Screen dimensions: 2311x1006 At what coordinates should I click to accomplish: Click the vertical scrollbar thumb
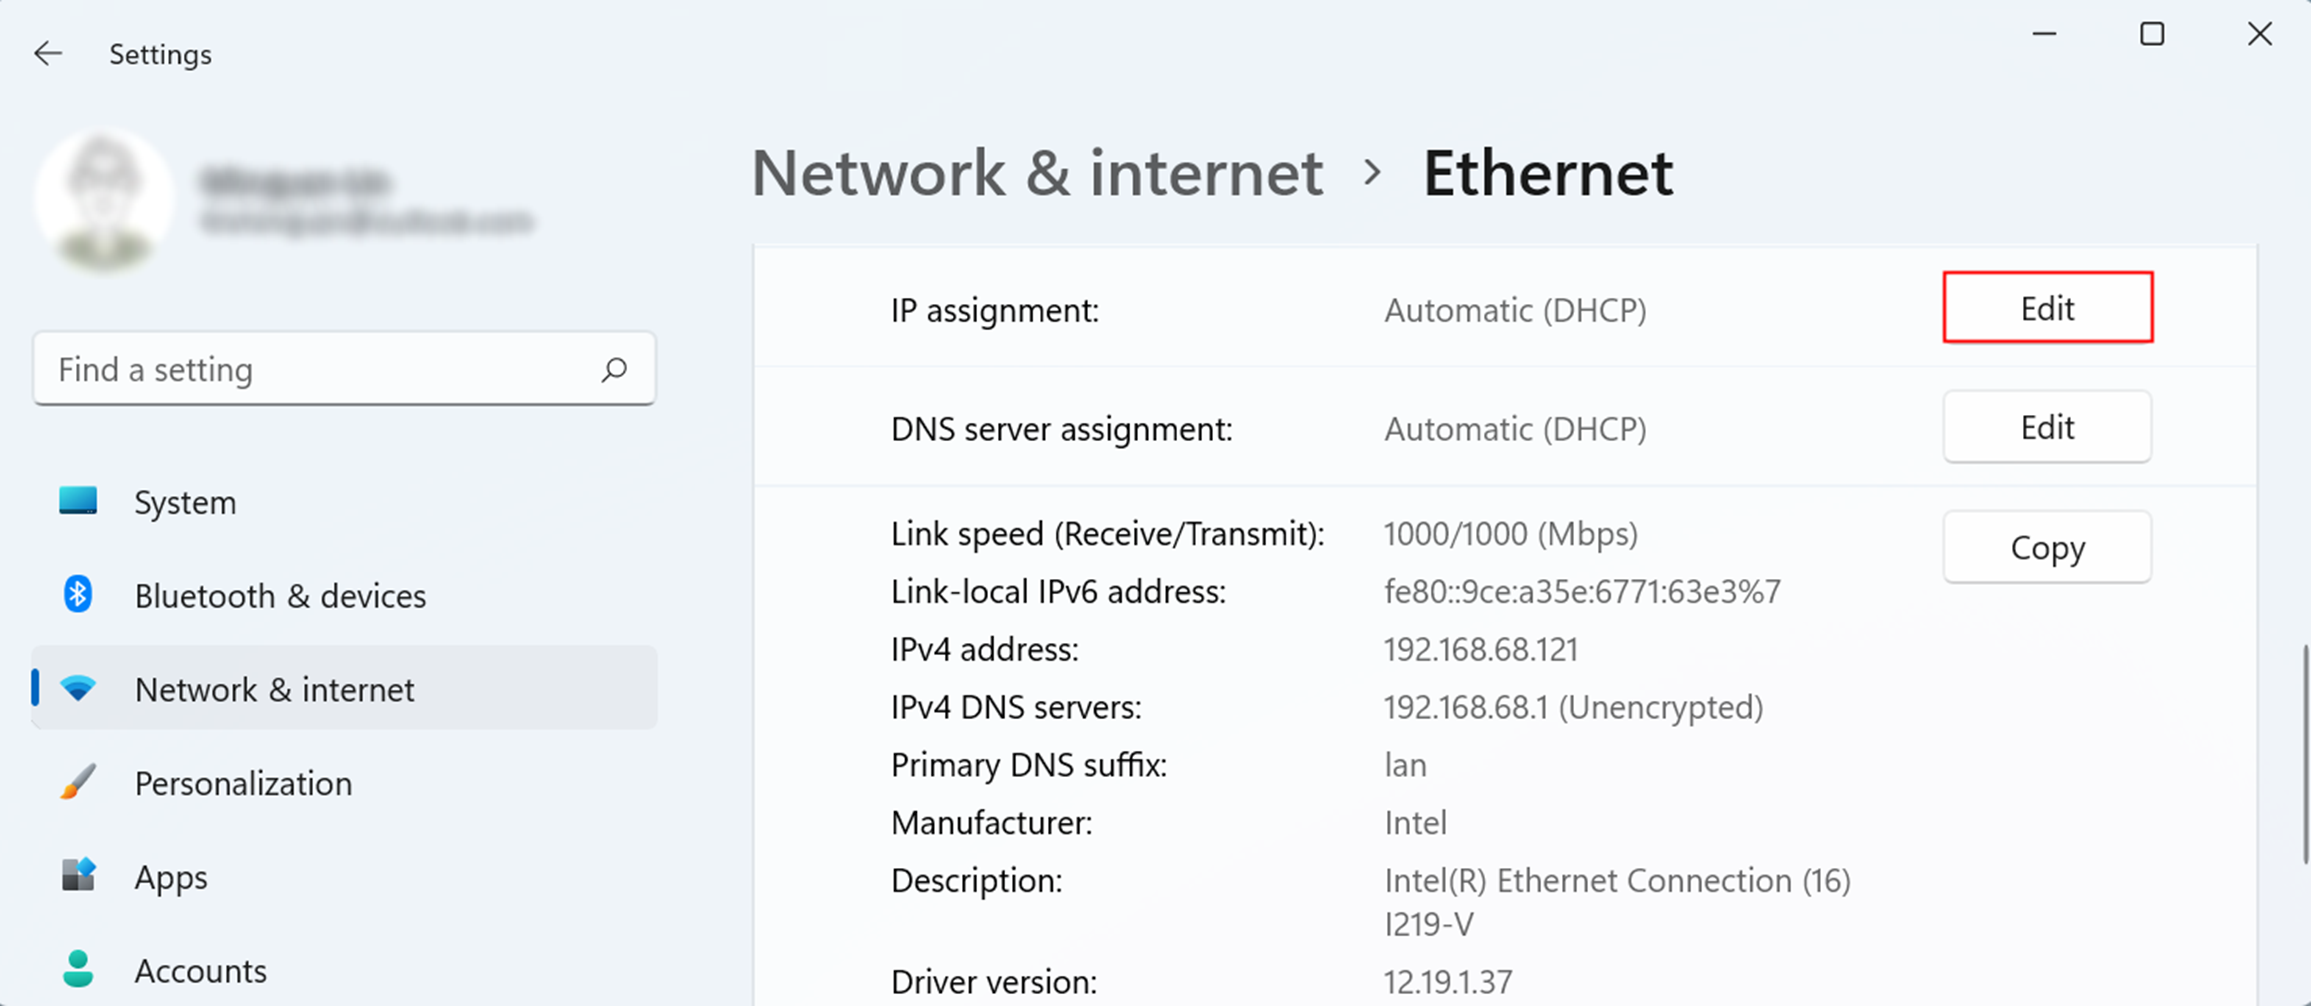click(x=2305, y=755)
